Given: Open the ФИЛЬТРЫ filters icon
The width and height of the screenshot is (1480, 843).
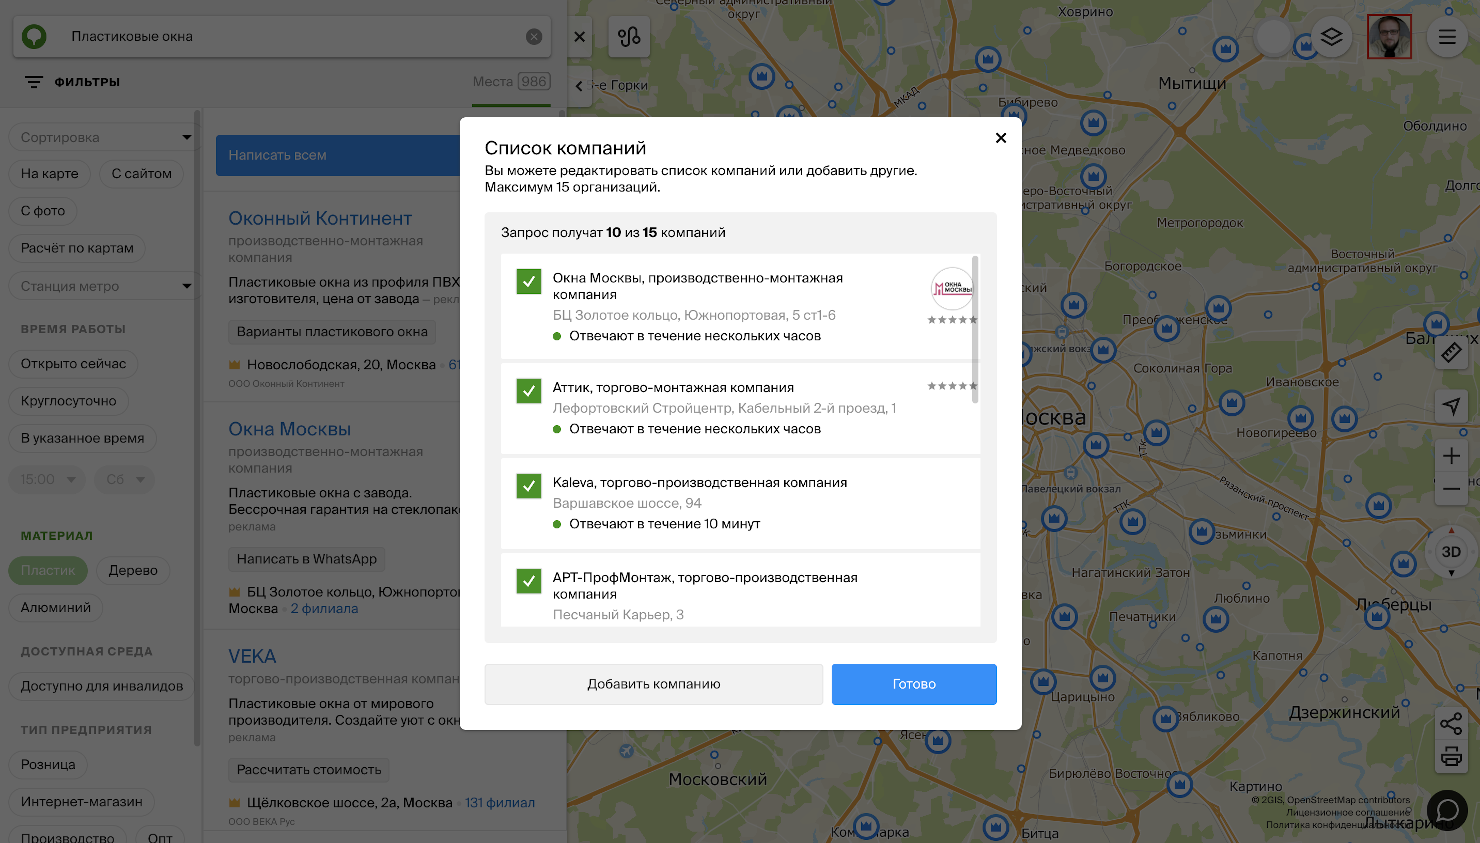Looking at the screenshot, I should [x=34, y=82].
